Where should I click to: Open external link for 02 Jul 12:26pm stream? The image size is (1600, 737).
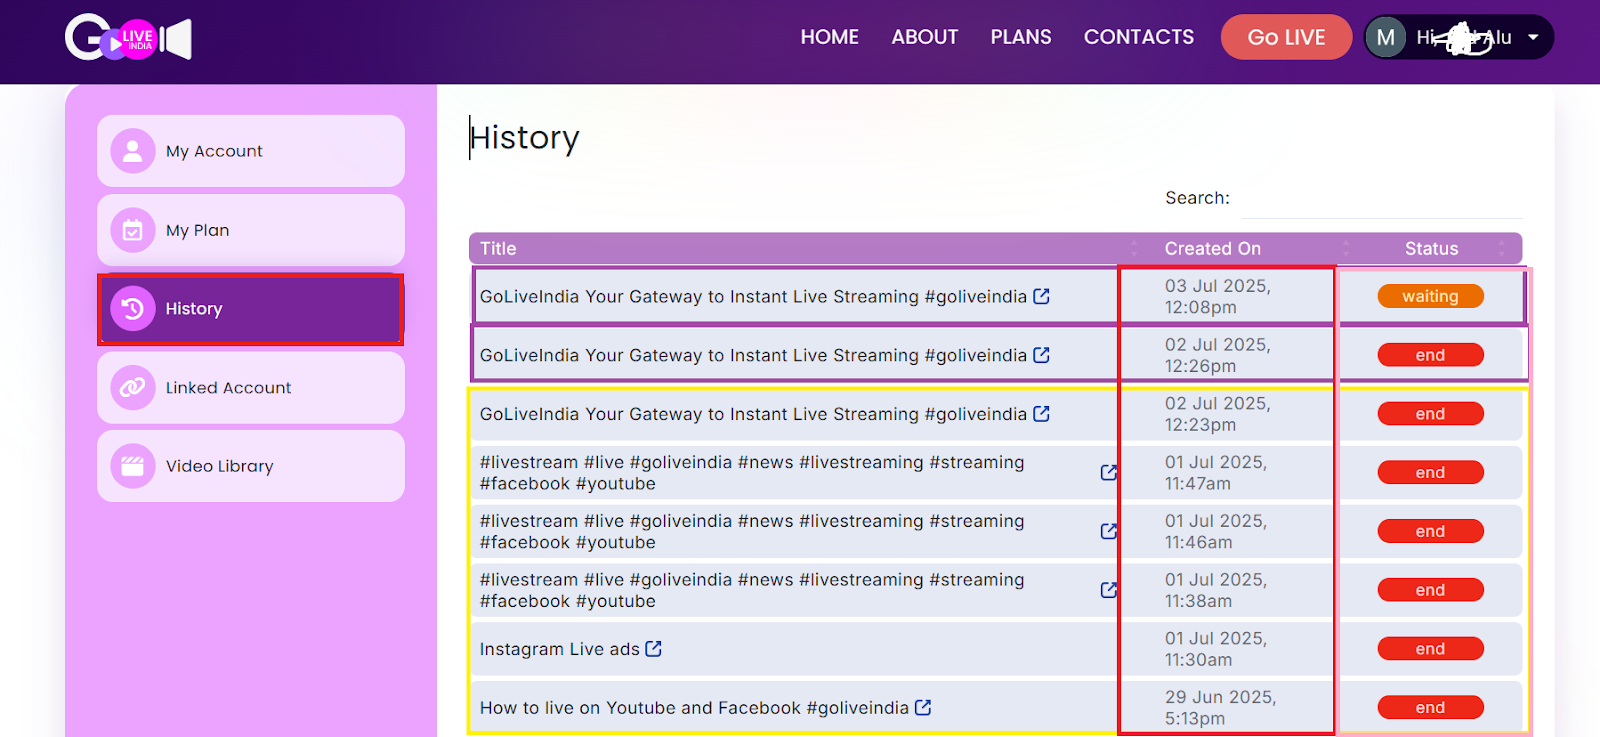[x=1041, y=355]
